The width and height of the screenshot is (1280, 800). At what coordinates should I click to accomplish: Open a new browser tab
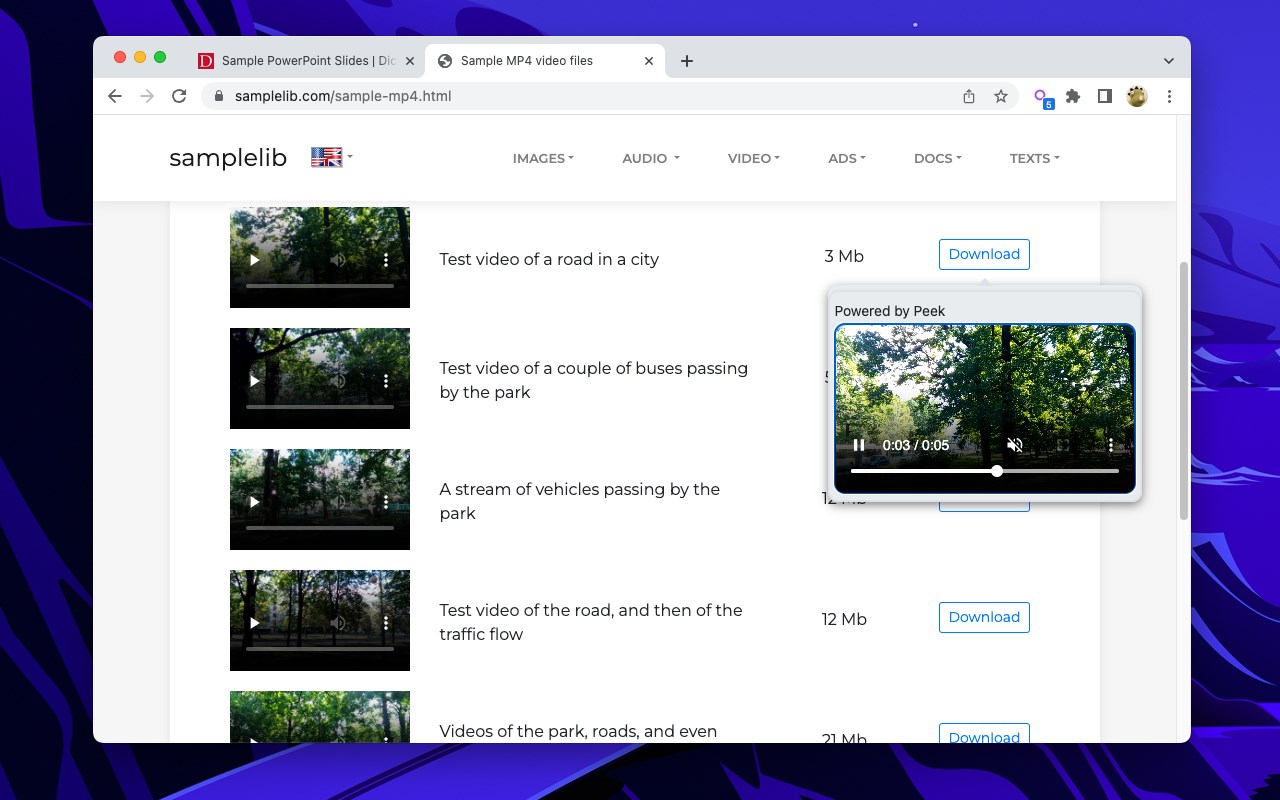pyautogui.click(x=687, y=61)
